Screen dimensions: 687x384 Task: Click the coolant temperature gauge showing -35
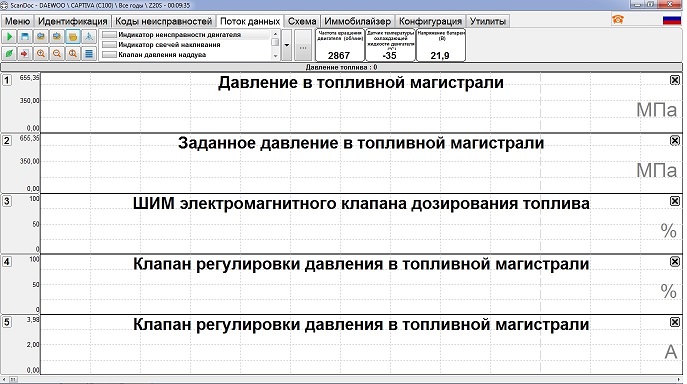(x=390, y=45)
